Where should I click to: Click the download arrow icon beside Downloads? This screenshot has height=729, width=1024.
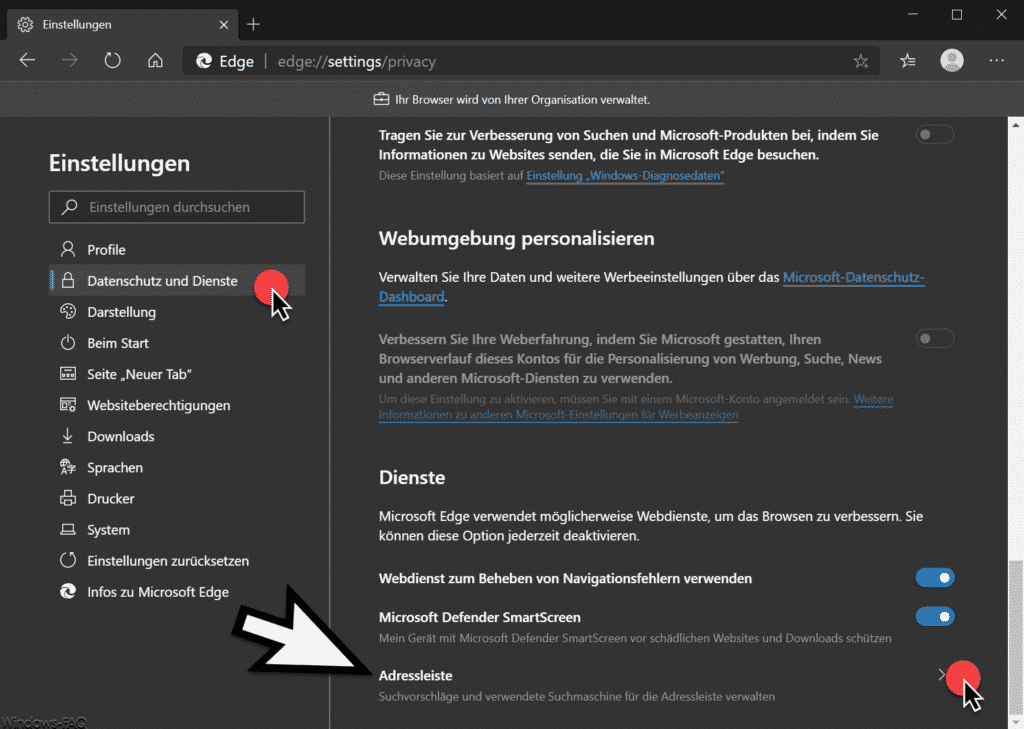[68, 436]
